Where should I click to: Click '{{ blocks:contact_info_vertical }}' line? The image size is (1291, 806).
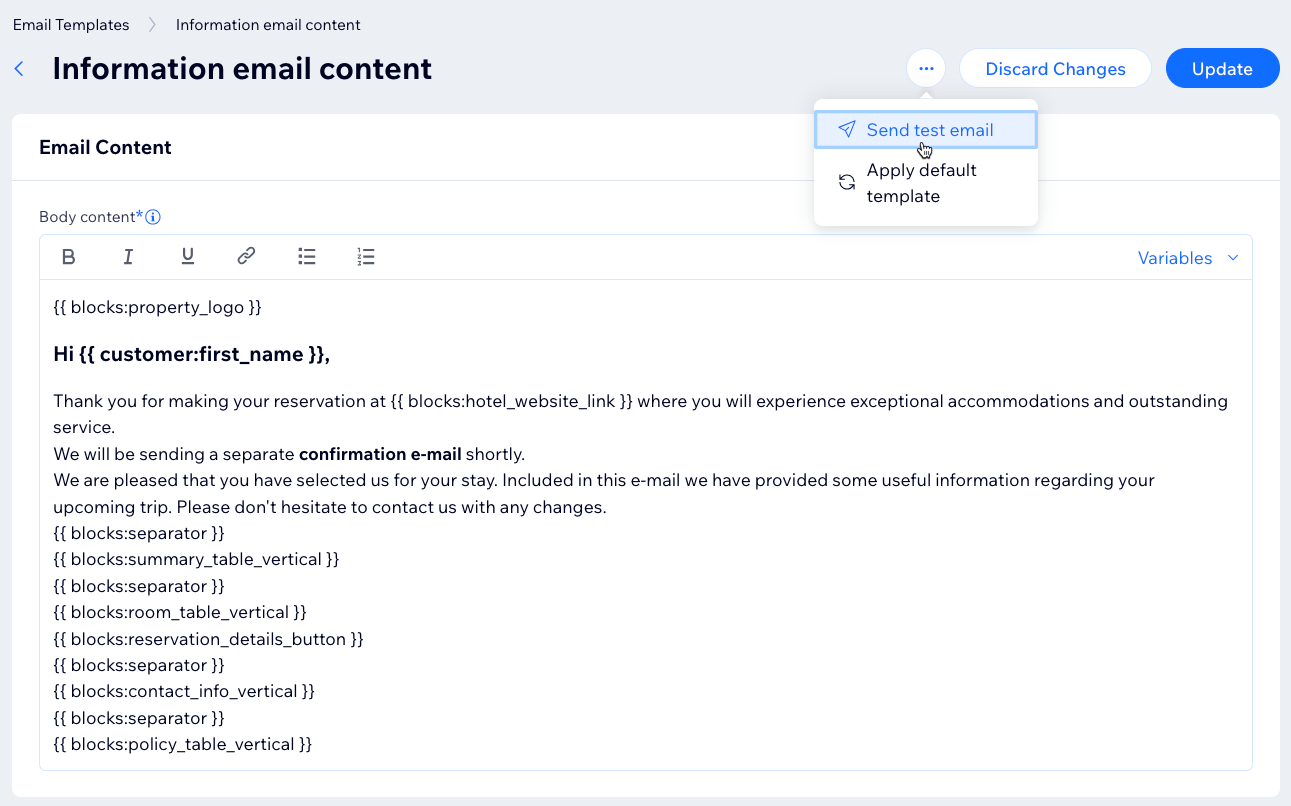click(184, 691)
